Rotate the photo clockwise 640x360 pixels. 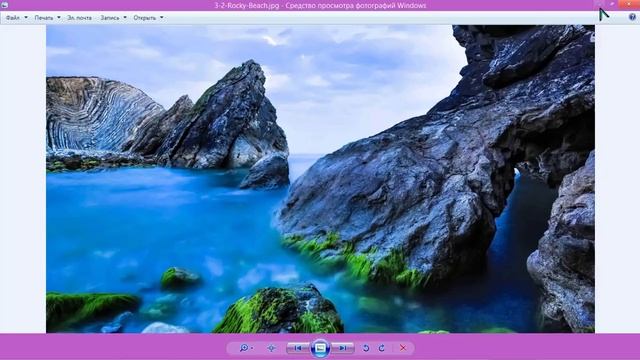382,348
